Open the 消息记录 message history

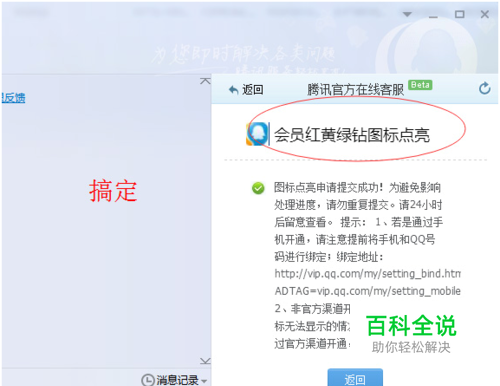(178, 380)
